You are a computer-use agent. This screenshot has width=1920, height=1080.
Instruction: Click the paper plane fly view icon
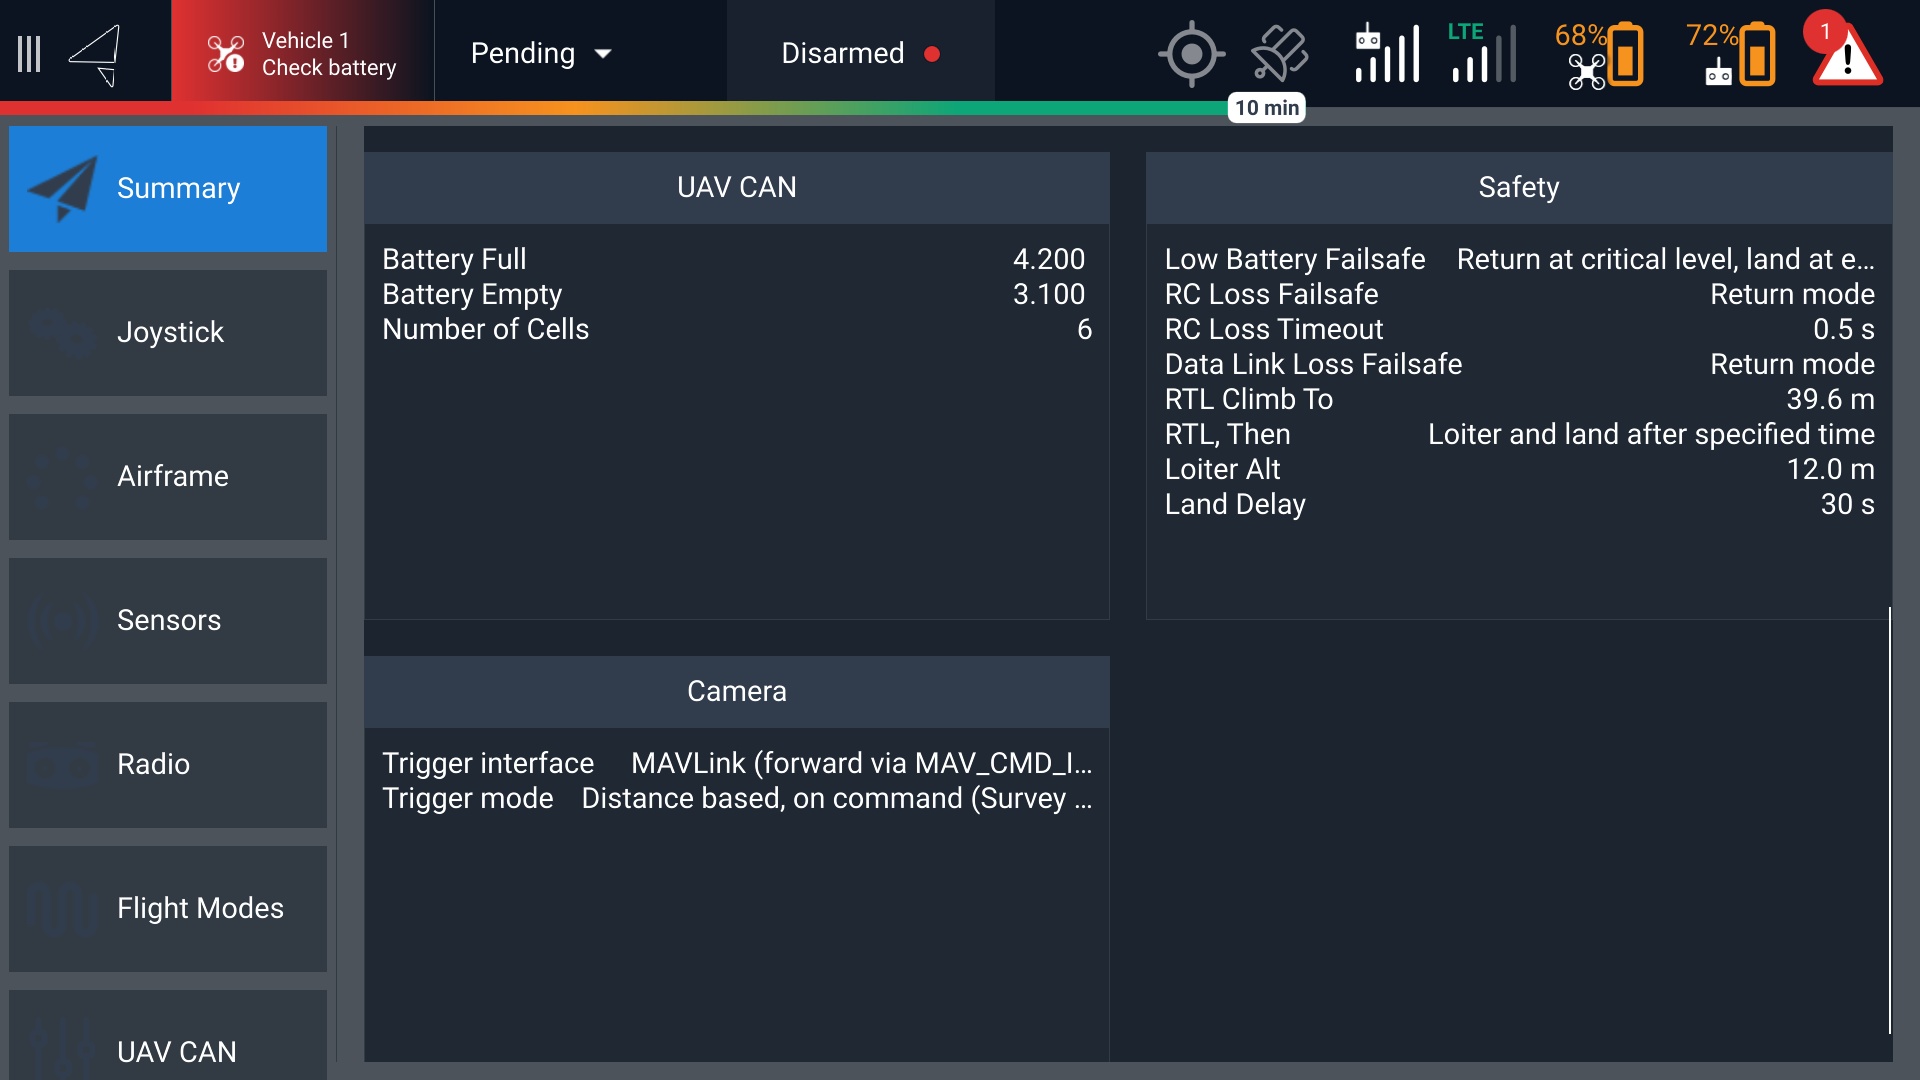(x=96, y=54)
